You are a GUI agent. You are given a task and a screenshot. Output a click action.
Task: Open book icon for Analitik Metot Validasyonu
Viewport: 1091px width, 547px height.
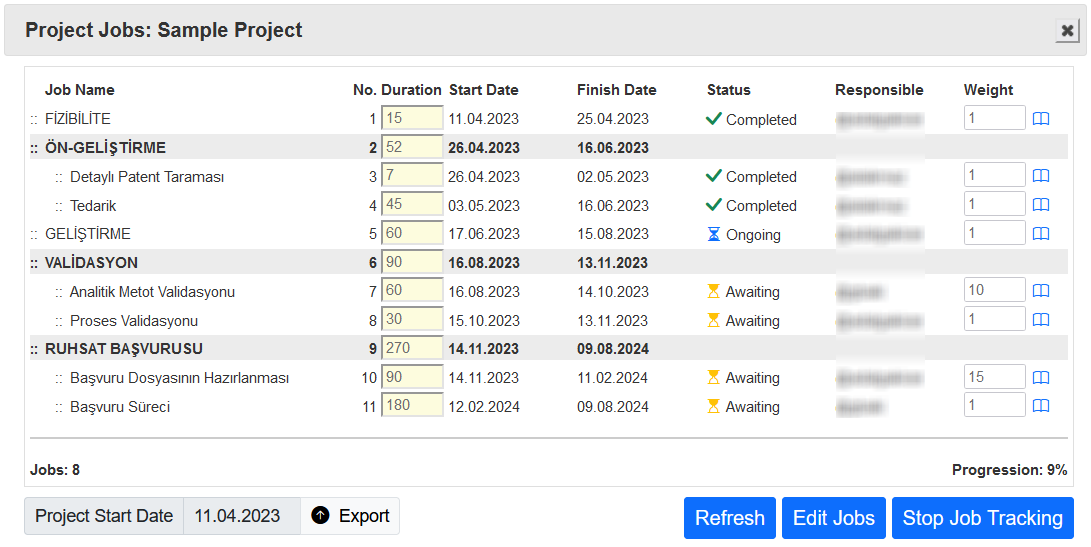(1041, 291)
